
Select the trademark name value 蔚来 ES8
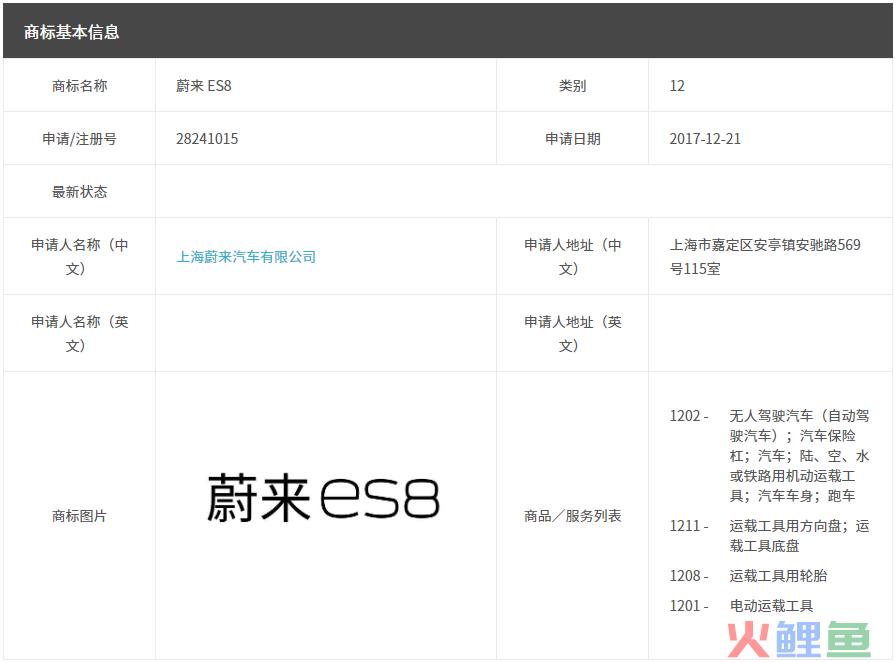pos(204,86)
